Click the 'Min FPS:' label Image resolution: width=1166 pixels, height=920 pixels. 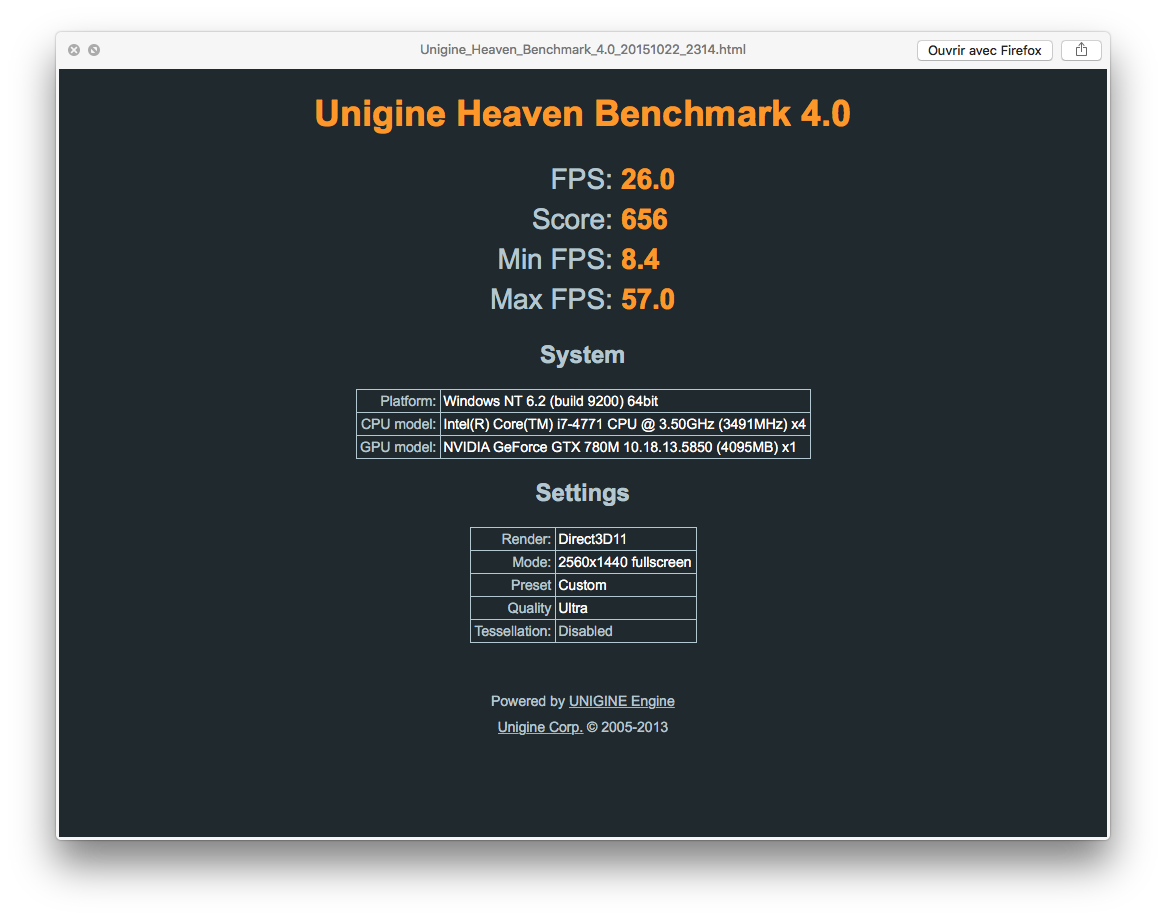[x=555, y=260]
